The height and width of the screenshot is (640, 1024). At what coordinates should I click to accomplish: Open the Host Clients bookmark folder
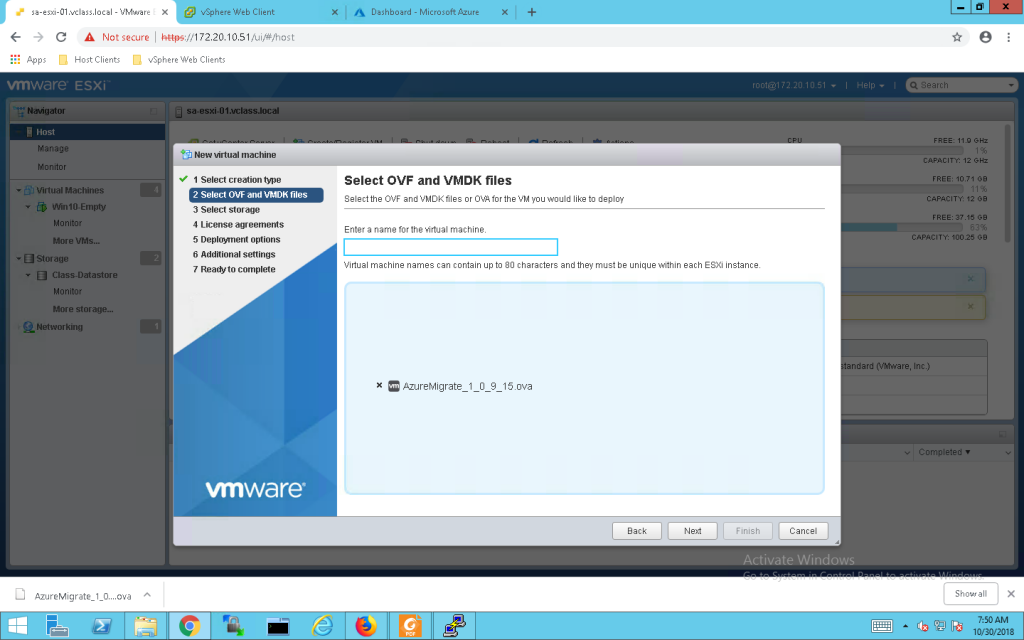[89, 59]
